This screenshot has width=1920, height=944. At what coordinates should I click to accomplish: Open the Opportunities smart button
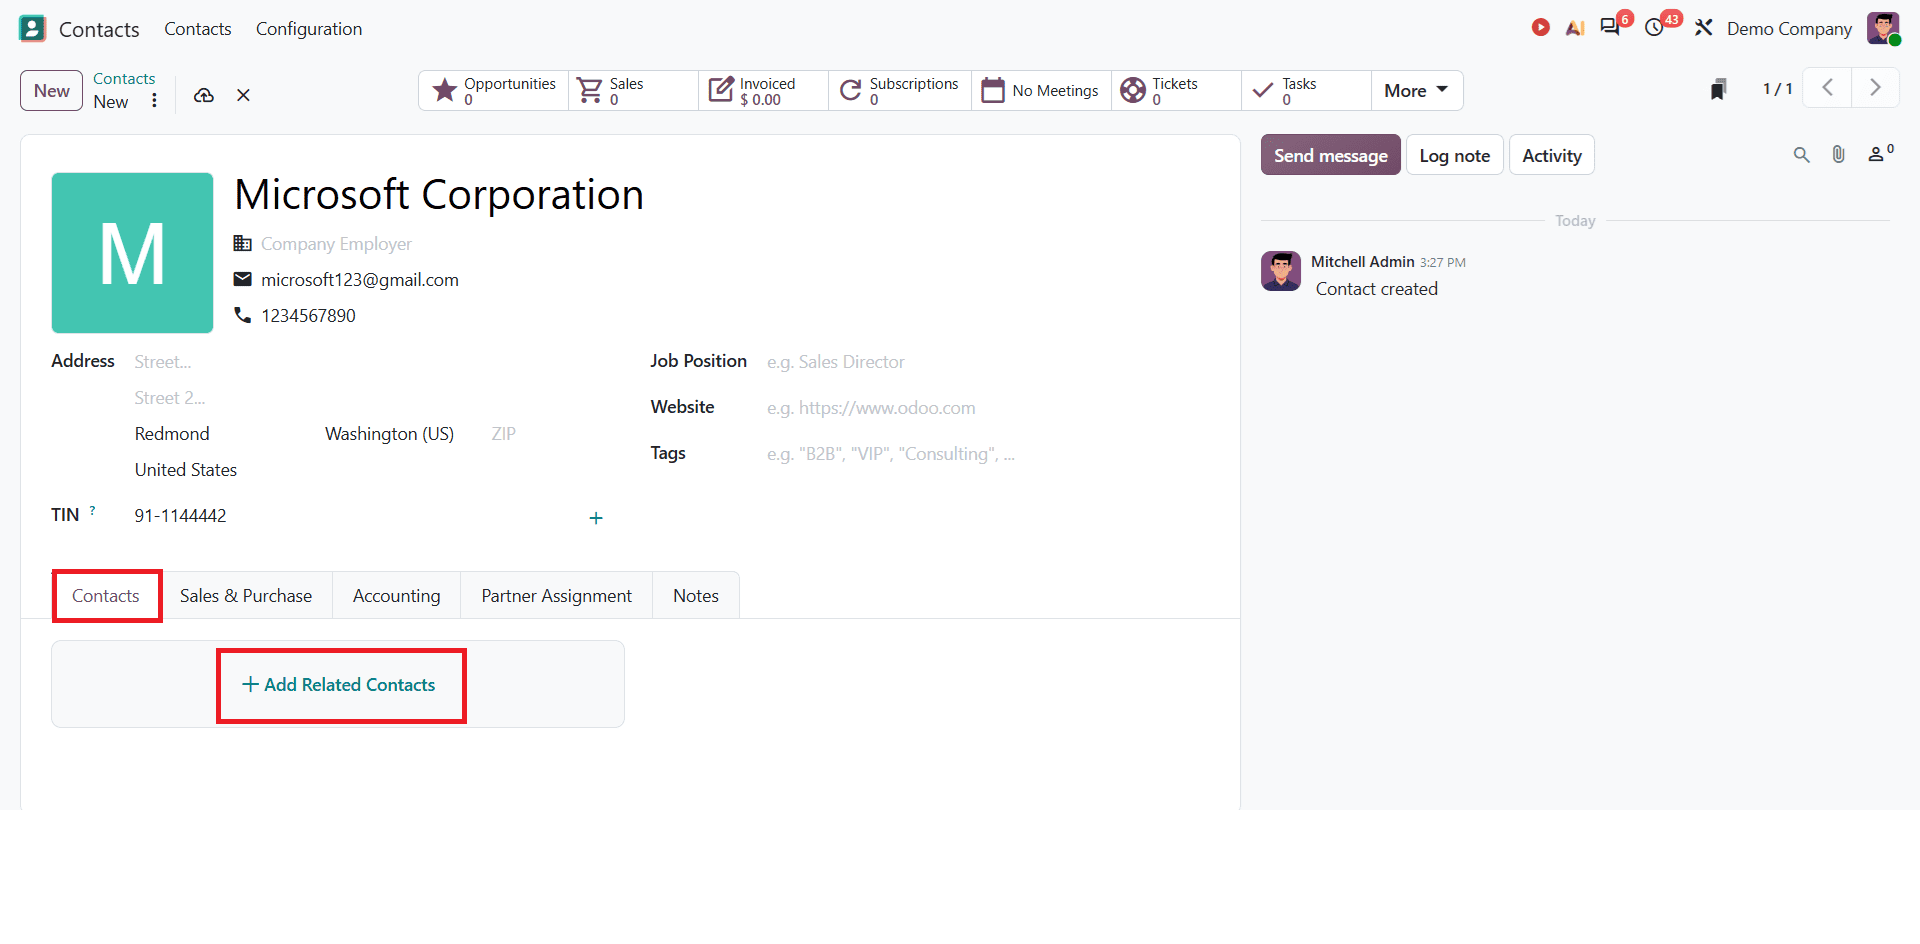click(494, 91)
